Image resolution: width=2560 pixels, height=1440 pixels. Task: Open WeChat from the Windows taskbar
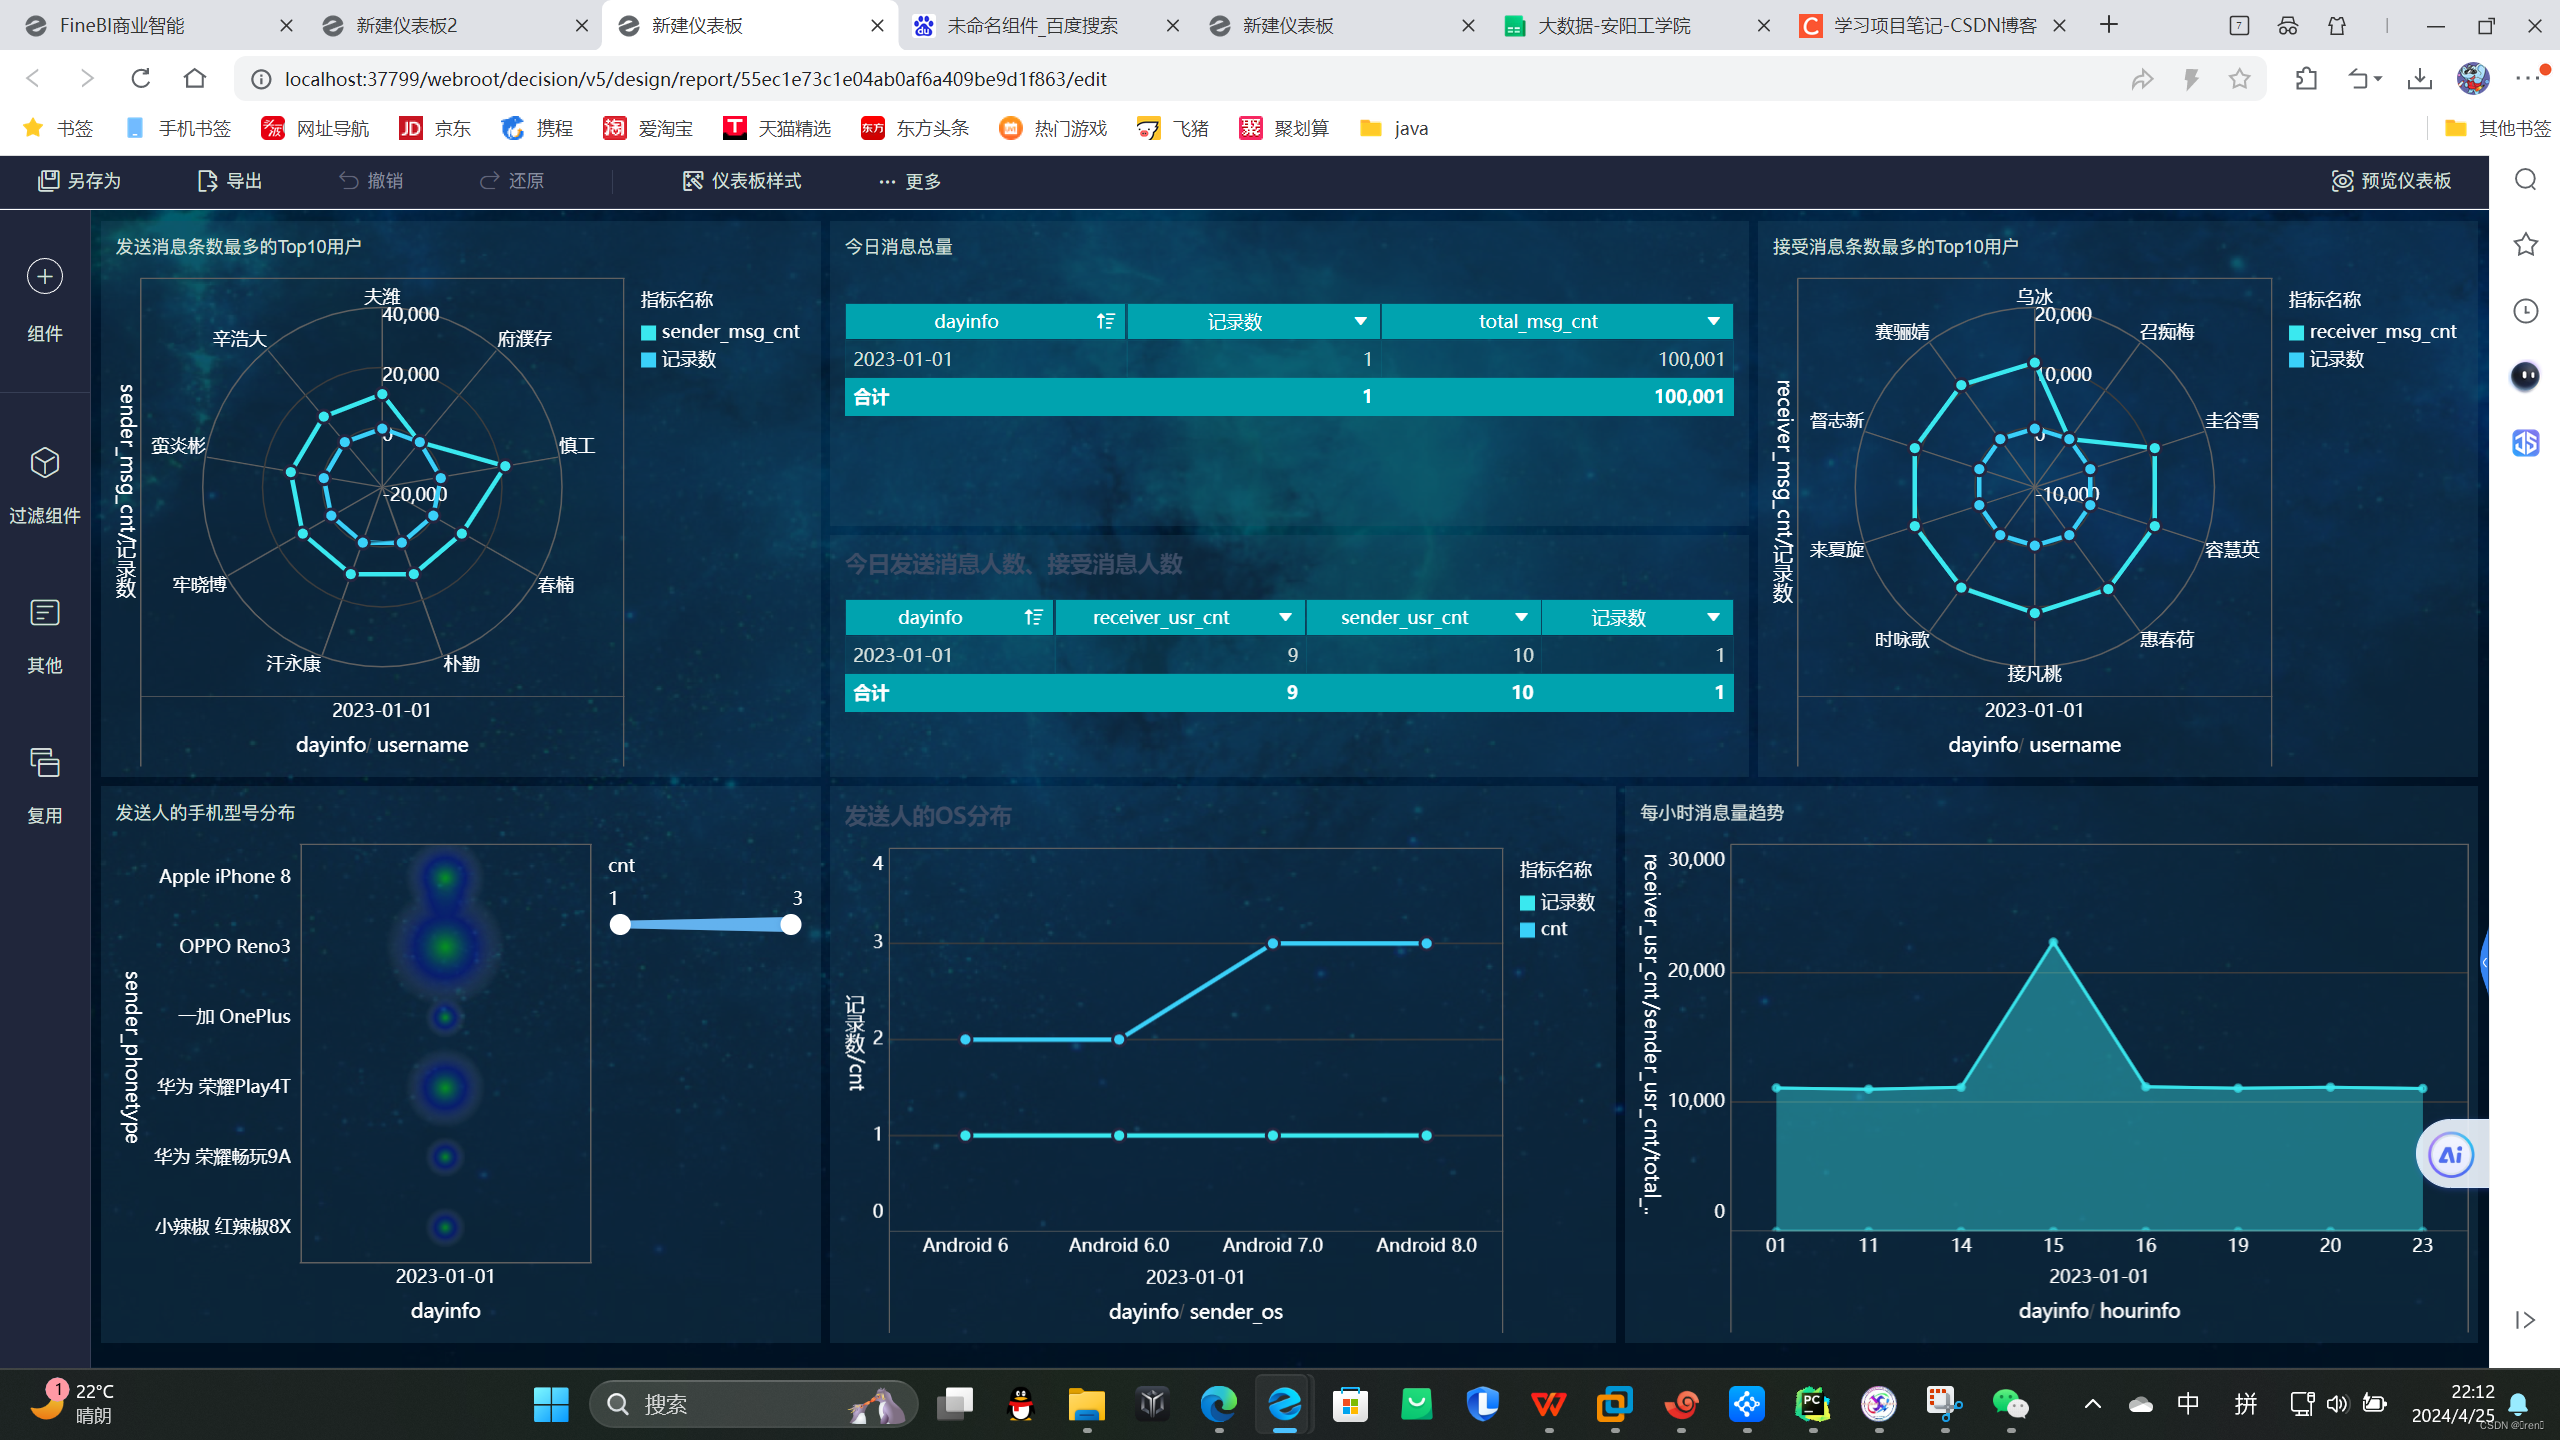coord(2010,1404)
